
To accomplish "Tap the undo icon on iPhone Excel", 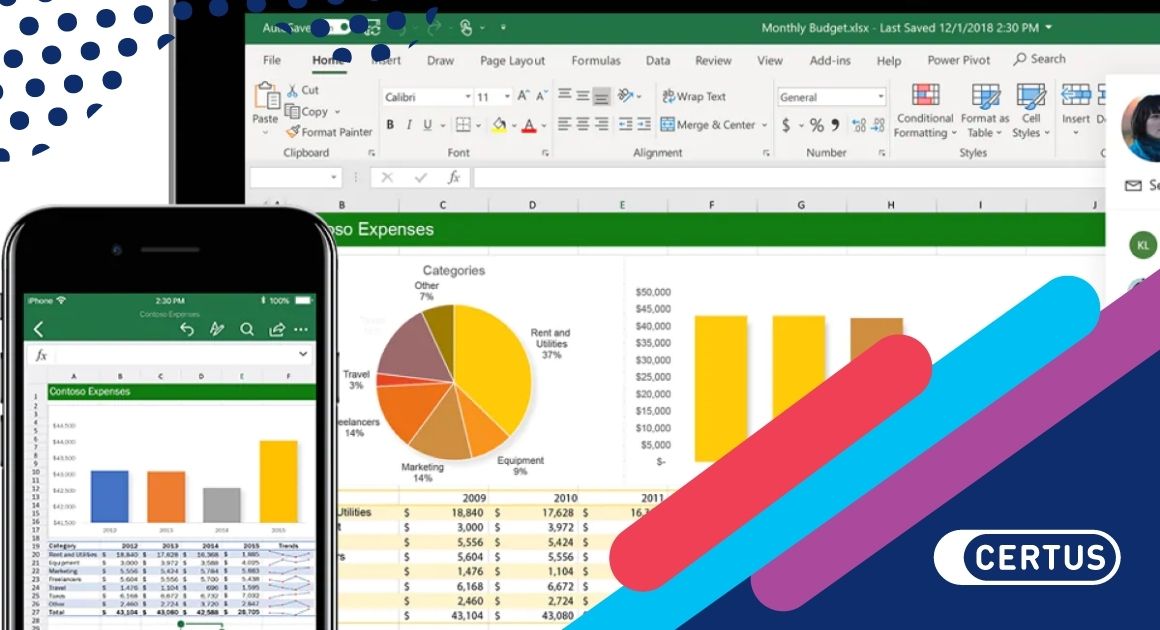I will (x=187, y=329).
